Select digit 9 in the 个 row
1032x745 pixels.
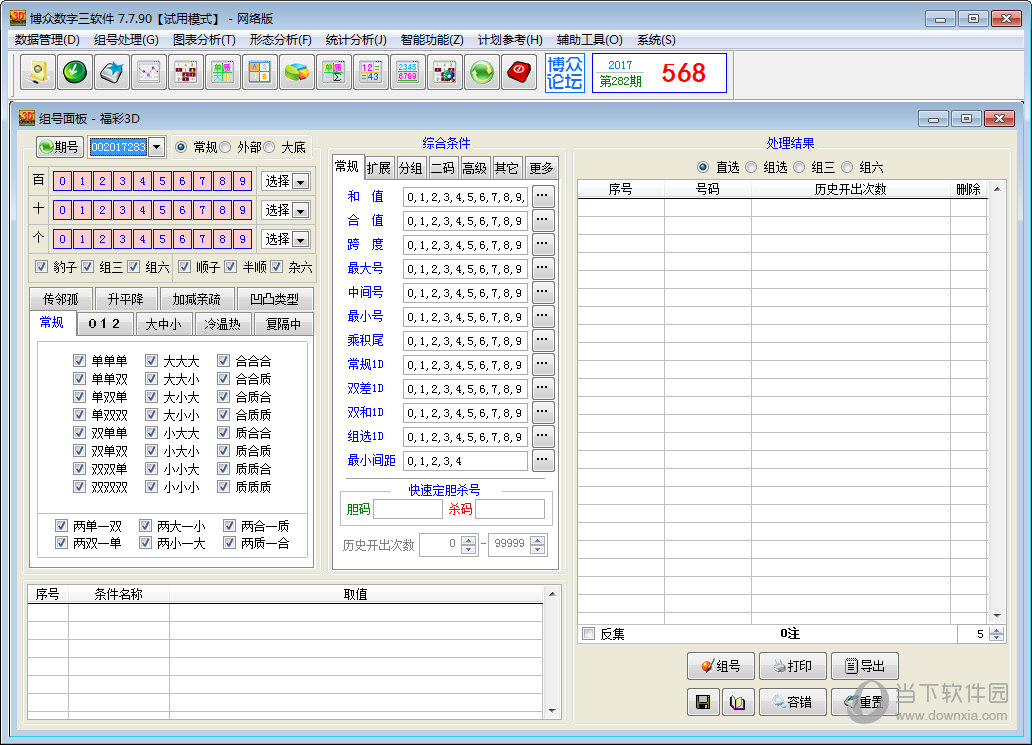pyautogui.click(x=243, y=239)
